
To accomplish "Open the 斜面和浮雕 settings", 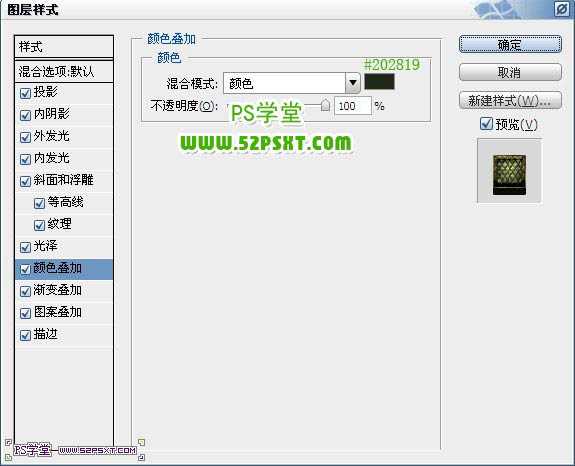I will tap(63, 180).
